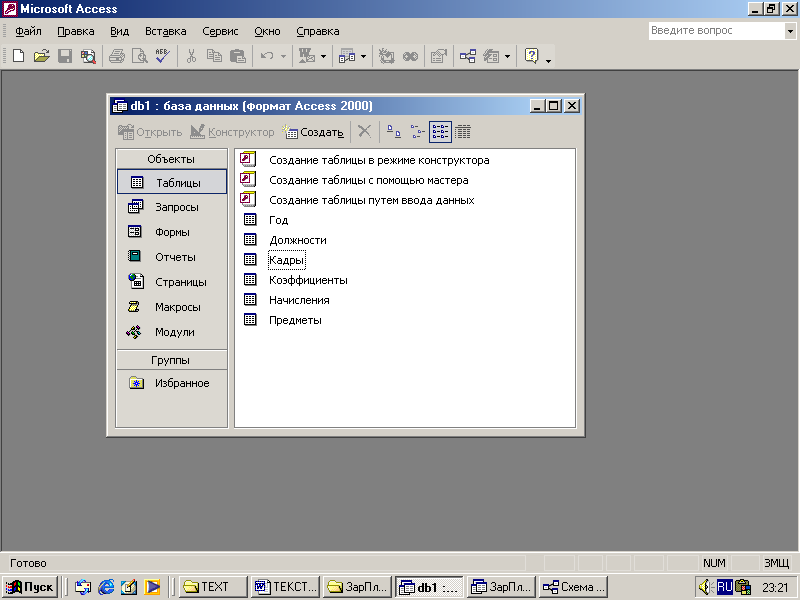This screenshot has width=800, height=600.
Task: Open the Properties icon
Action: pos(439,56)
